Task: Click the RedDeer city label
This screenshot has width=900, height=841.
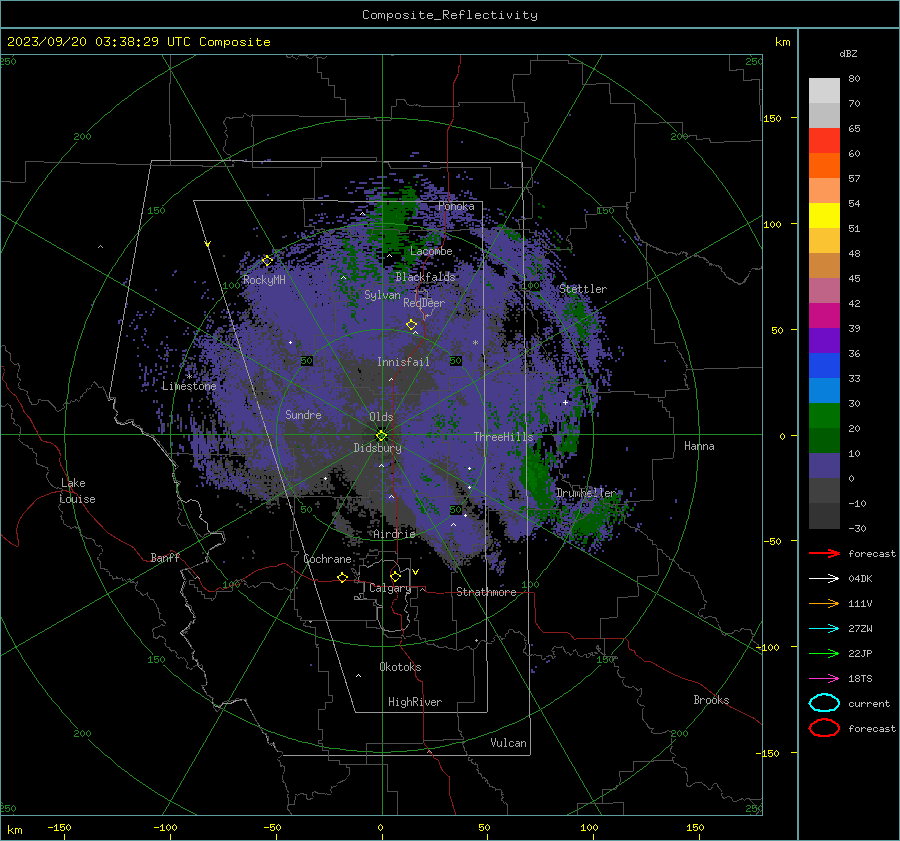Action: point(424,303)
